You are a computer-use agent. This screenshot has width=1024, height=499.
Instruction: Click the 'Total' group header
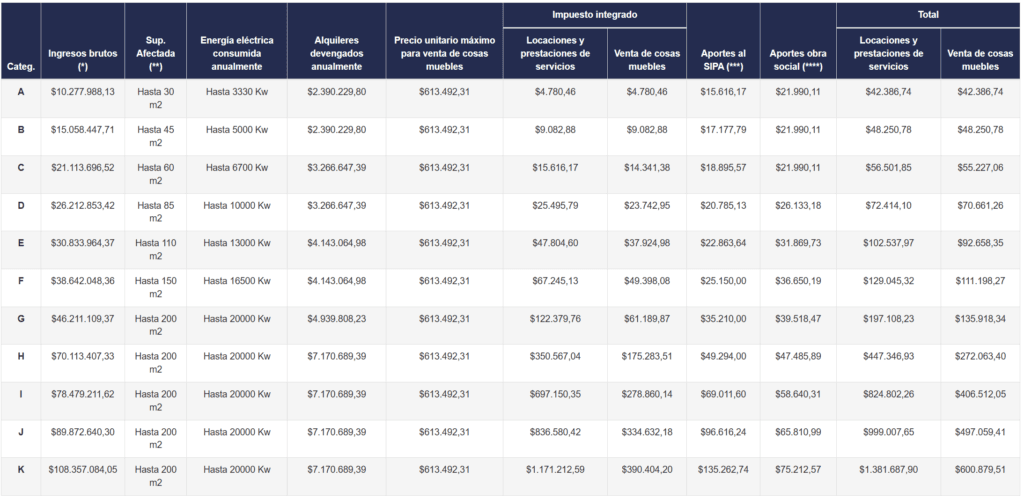click(x=930, y=15)
